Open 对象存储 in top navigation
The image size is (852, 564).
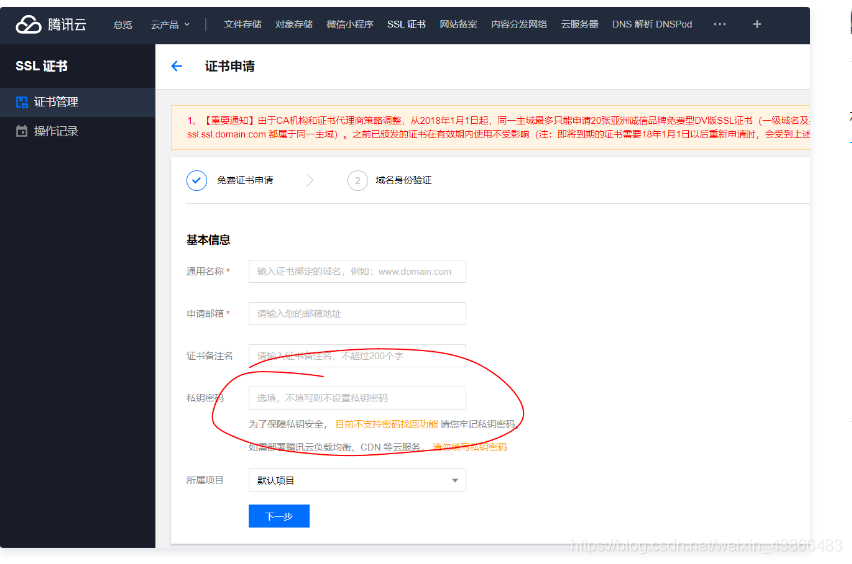pyautogui.click(x=294, y=24)
